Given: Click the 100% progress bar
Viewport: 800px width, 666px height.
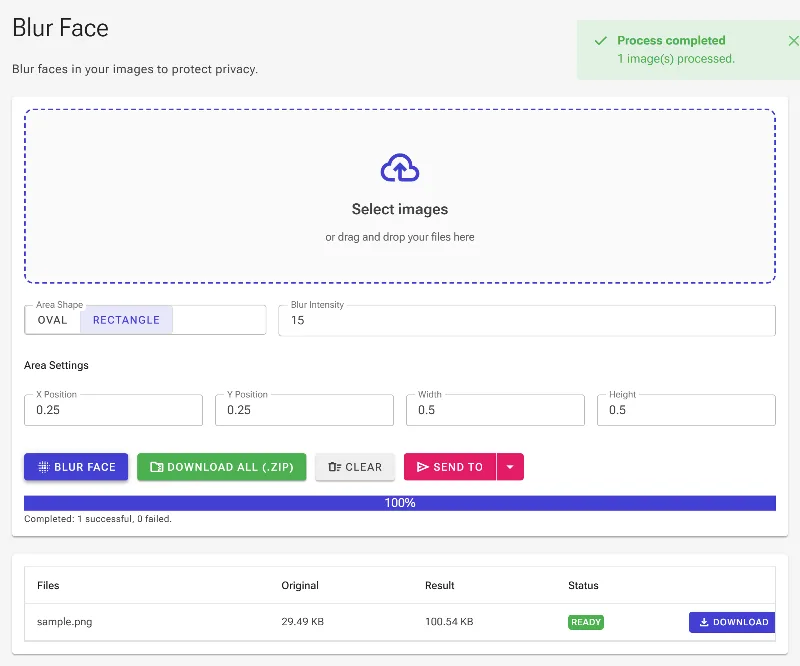Looking at the screenshot, I should pos(400,503).
